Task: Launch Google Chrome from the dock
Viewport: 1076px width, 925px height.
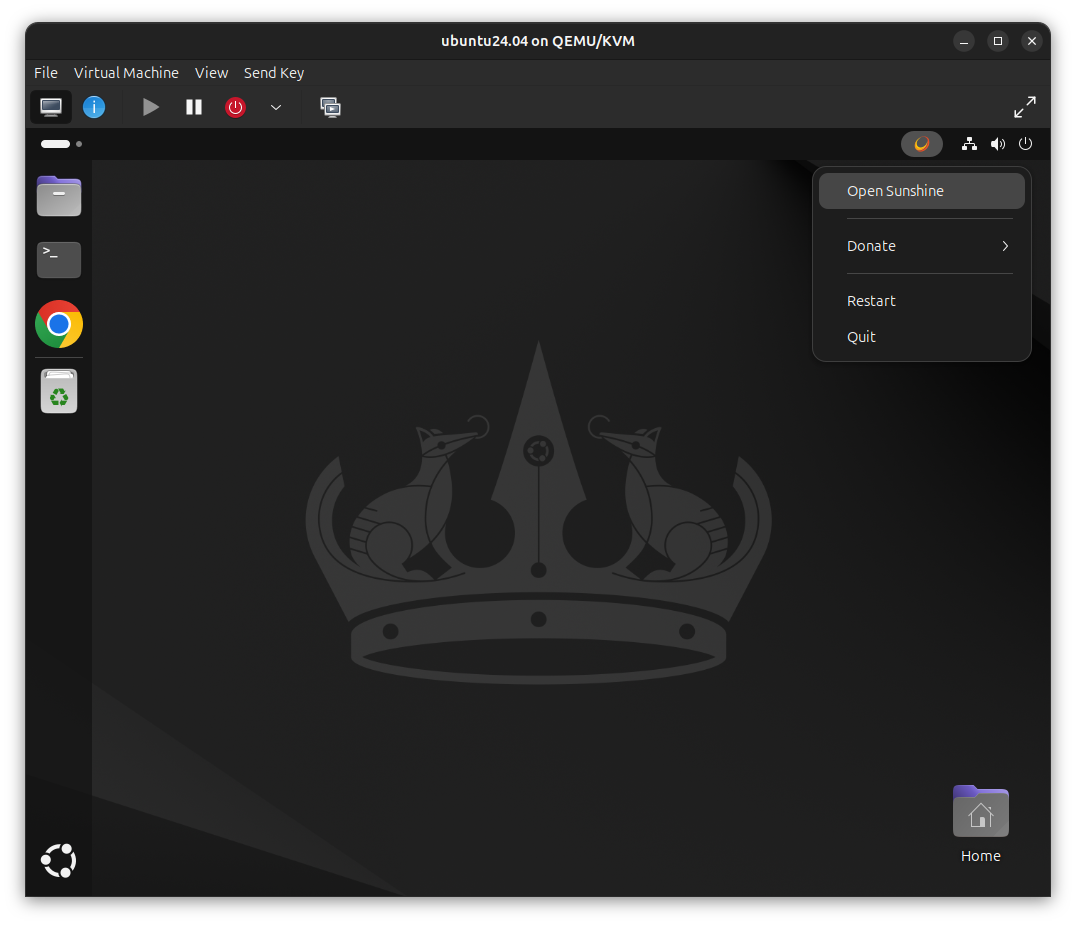Action: (x=58, y=324)
